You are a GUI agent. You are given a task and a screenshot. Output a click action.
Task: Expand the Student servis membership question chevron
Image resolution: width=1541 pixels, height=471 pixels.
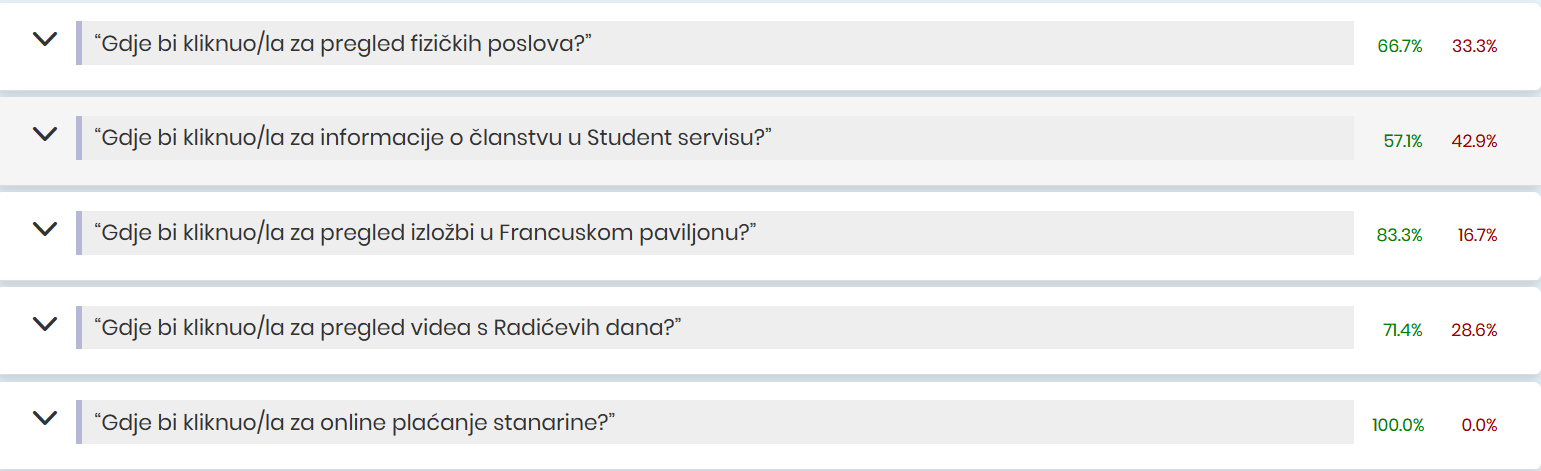pos(44,134)
